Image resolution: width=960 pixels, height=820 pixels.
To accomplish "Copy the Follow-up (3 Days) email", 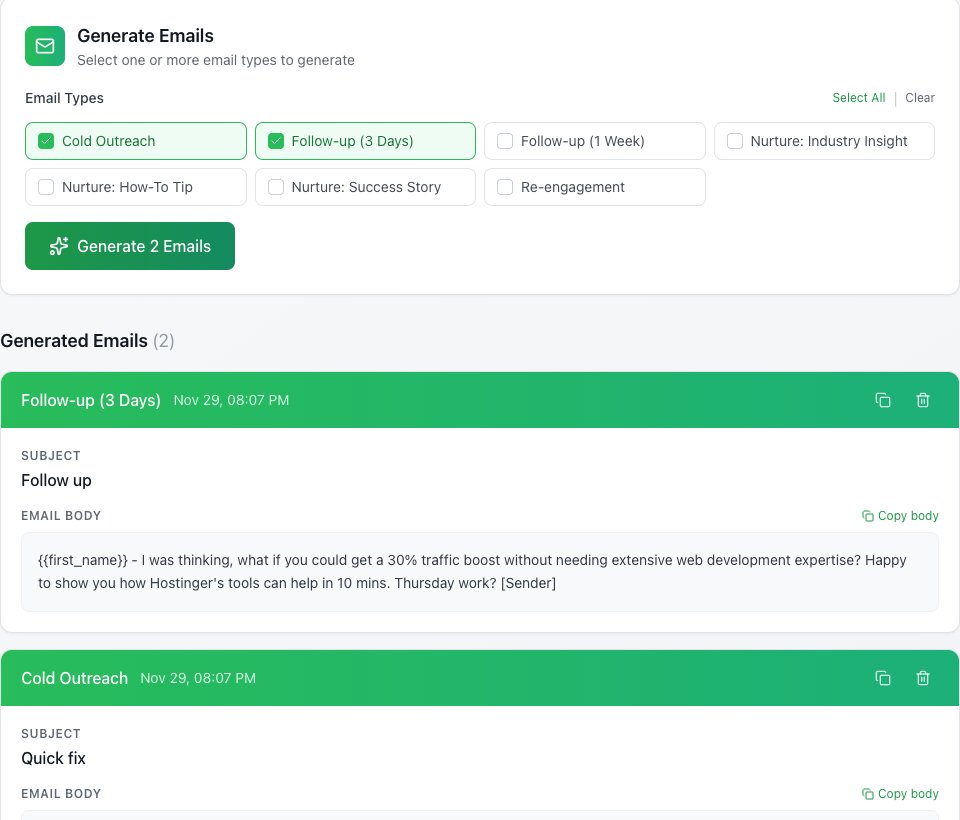I will click(883, 400).
